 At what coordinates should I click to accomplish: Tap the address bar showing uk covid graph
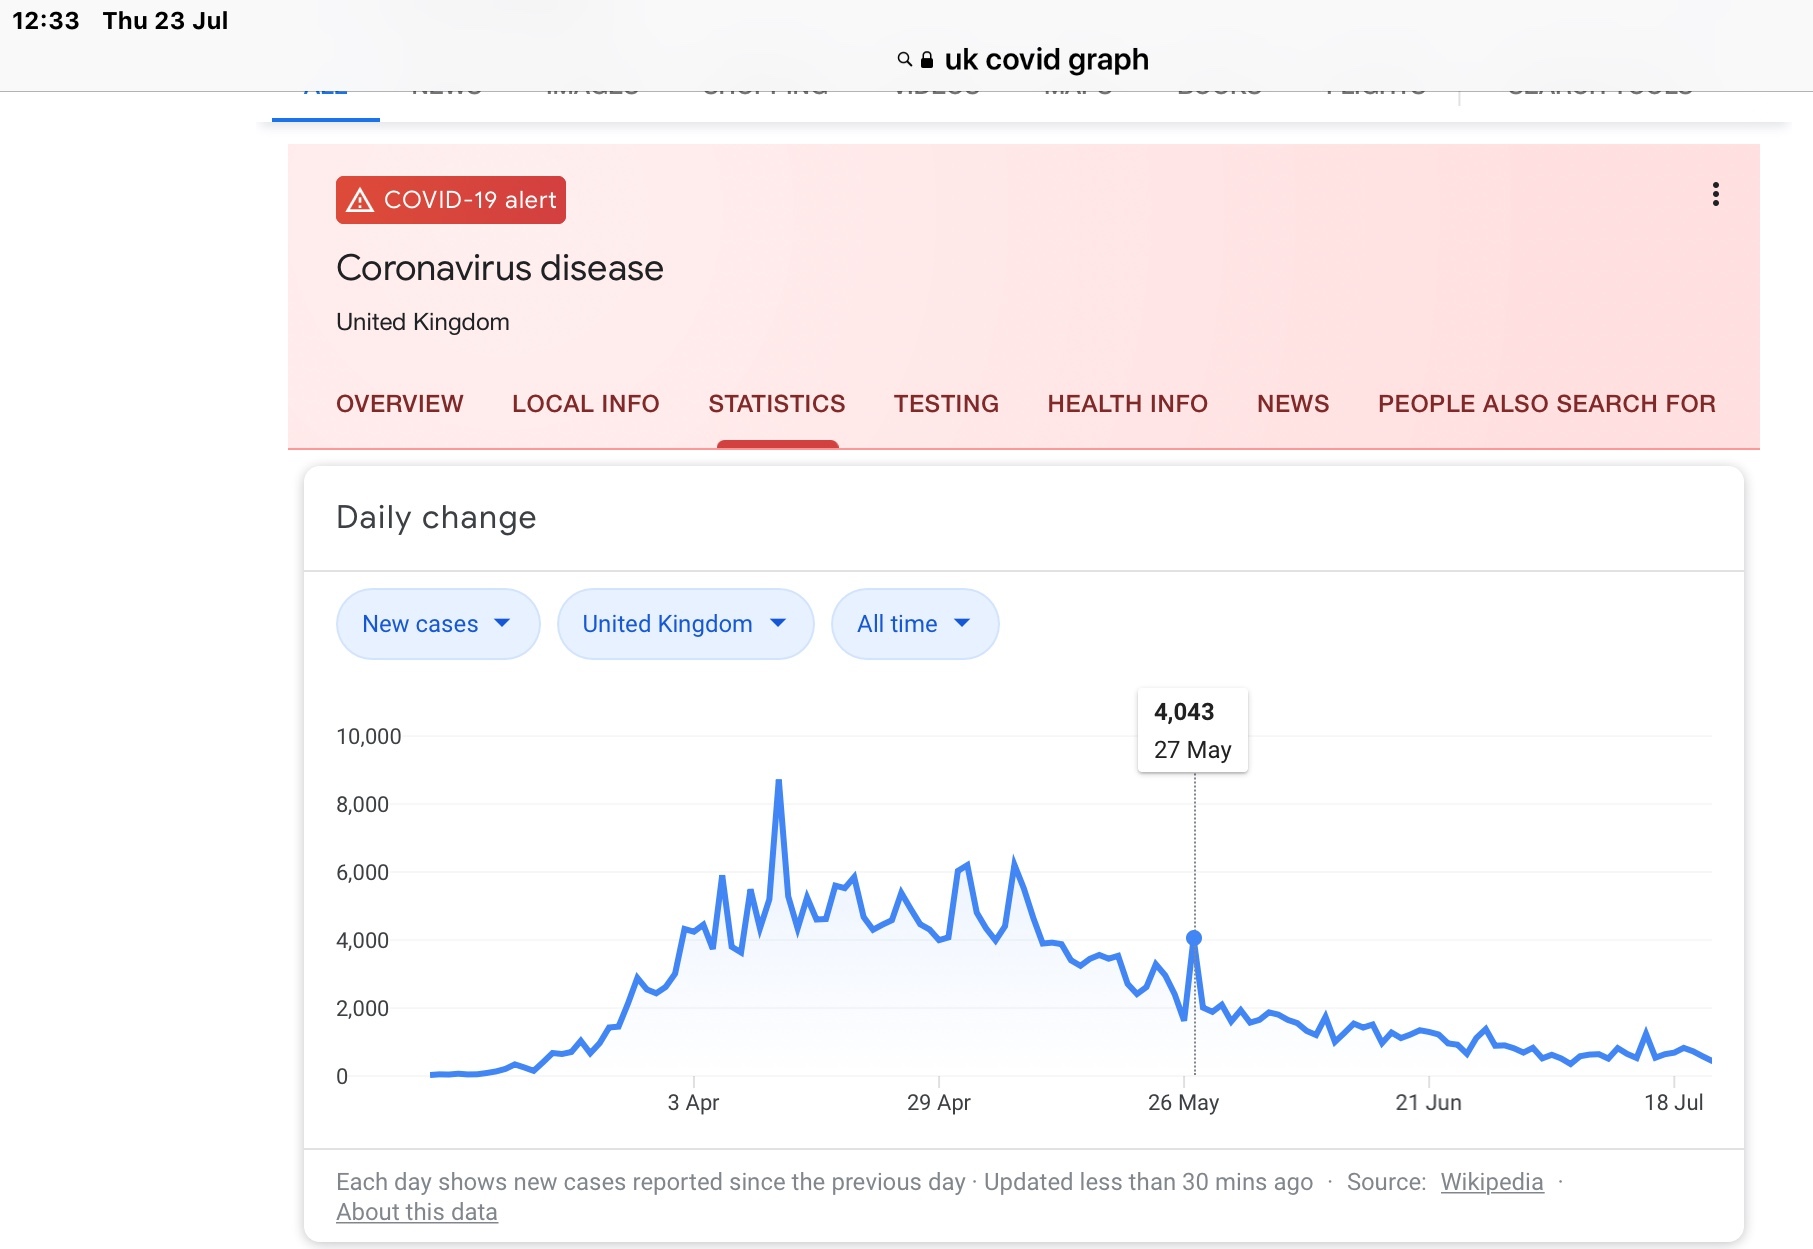(1045, 60)
